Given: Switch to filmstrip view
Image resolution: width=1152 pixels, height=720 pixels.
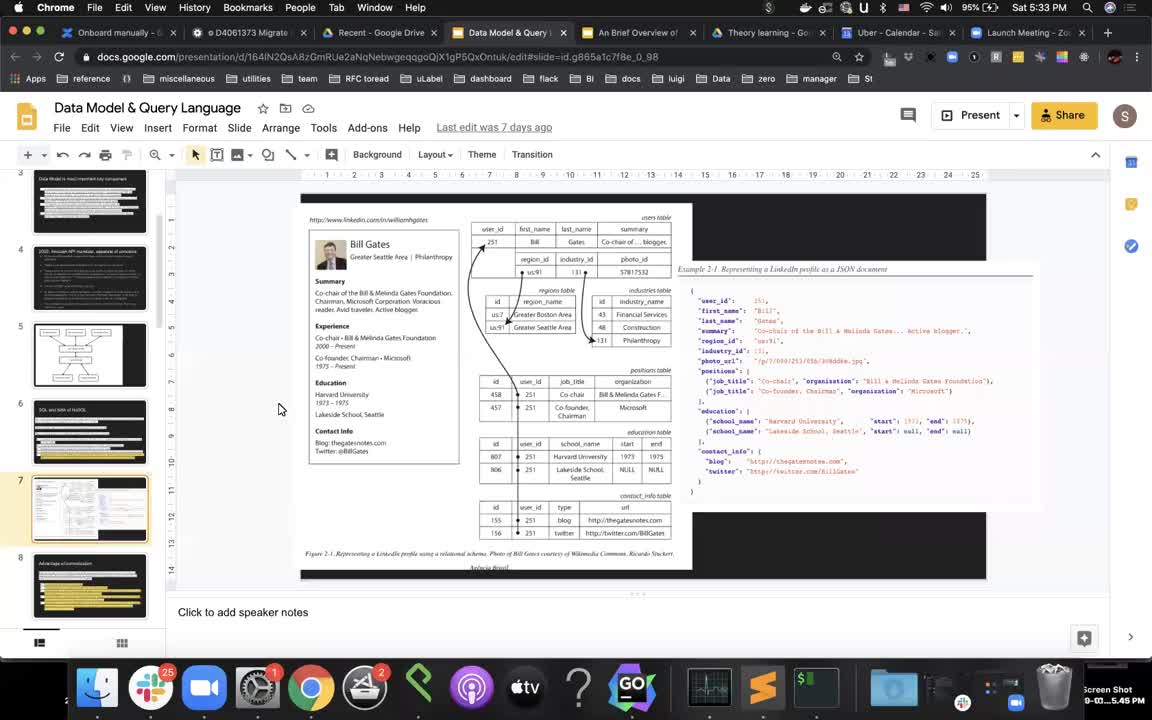Looking at the screenshot, I should 40,643.
